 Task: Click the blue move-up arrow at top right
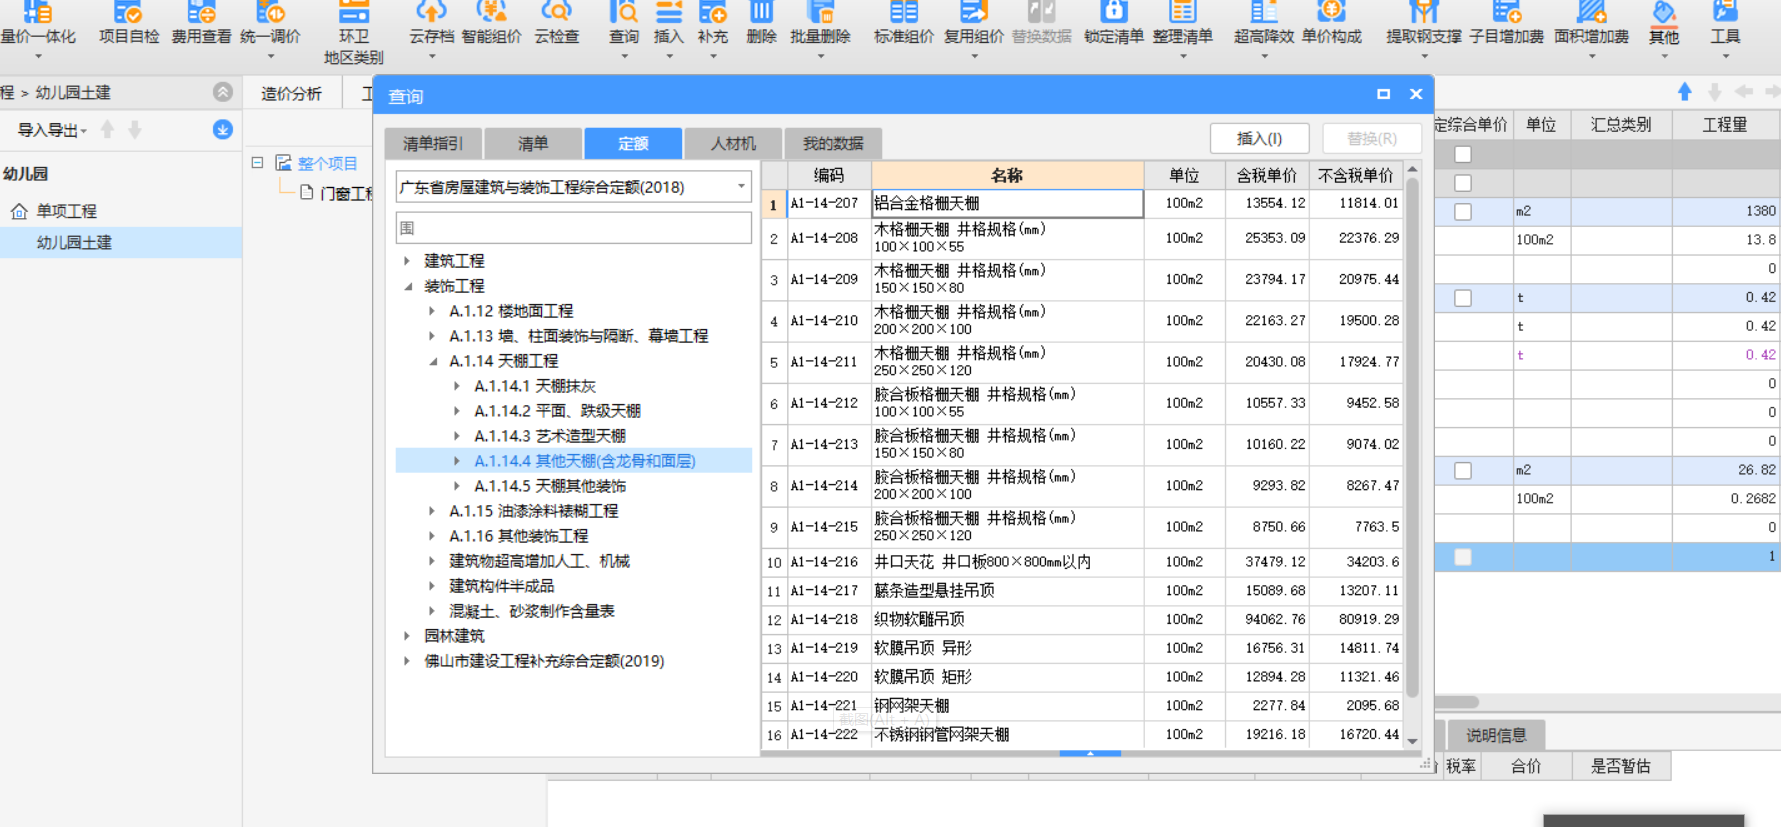tap(1685, 92)
